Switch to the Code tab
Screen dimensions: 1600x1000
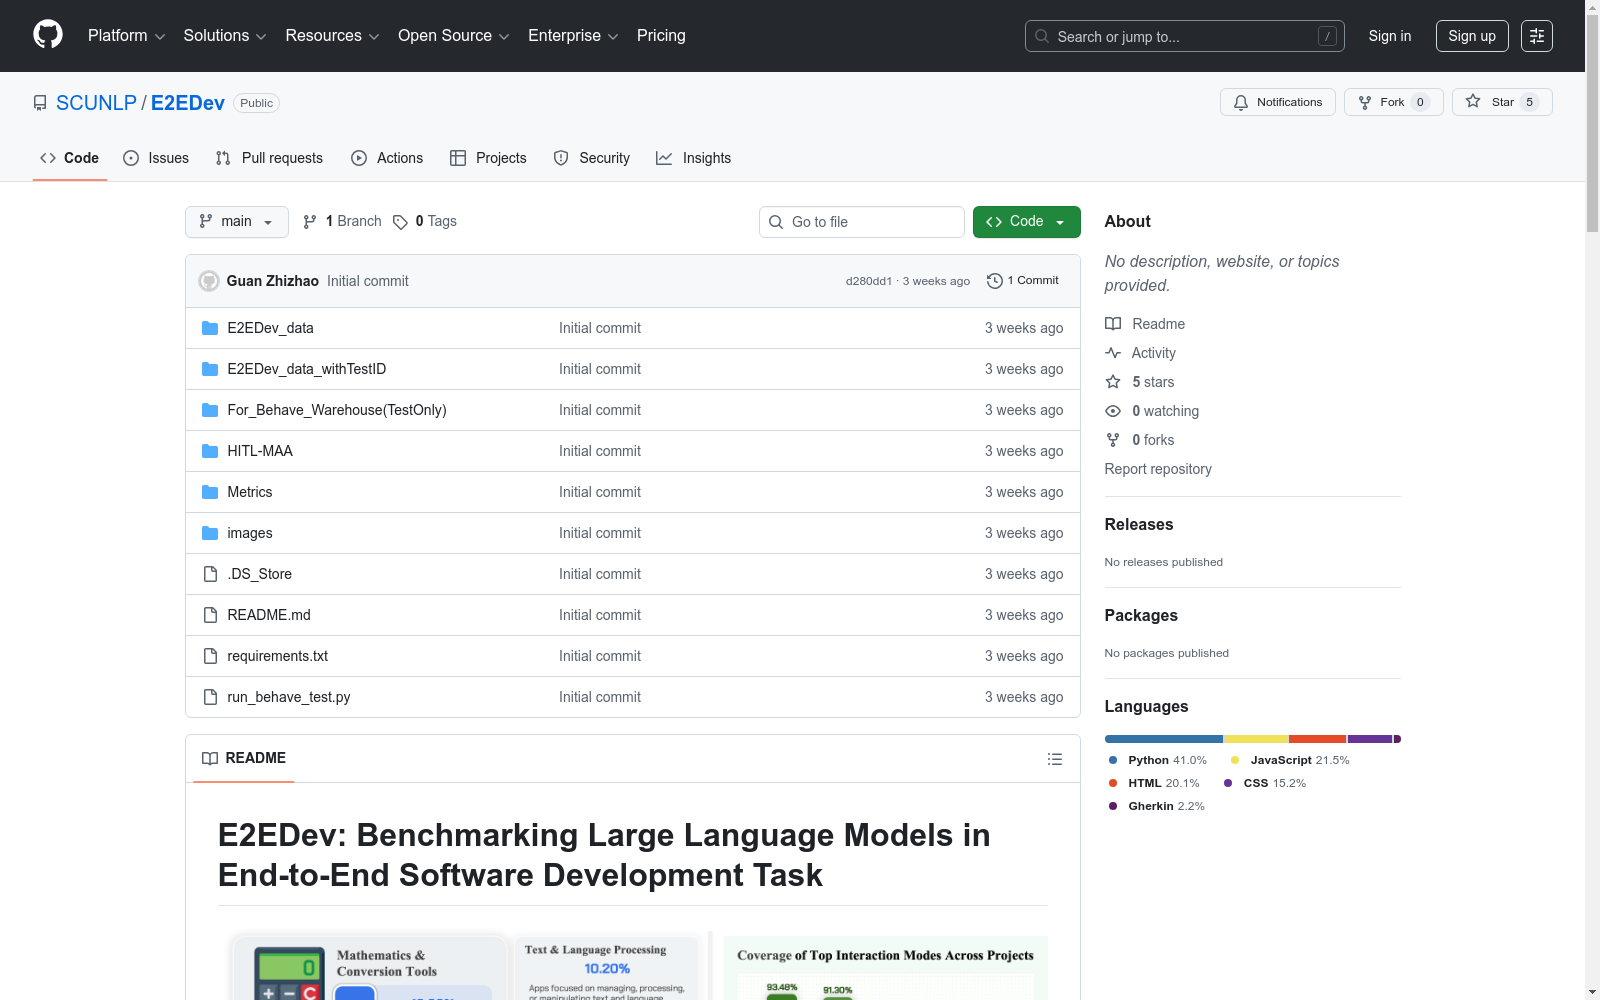[70, 158]
